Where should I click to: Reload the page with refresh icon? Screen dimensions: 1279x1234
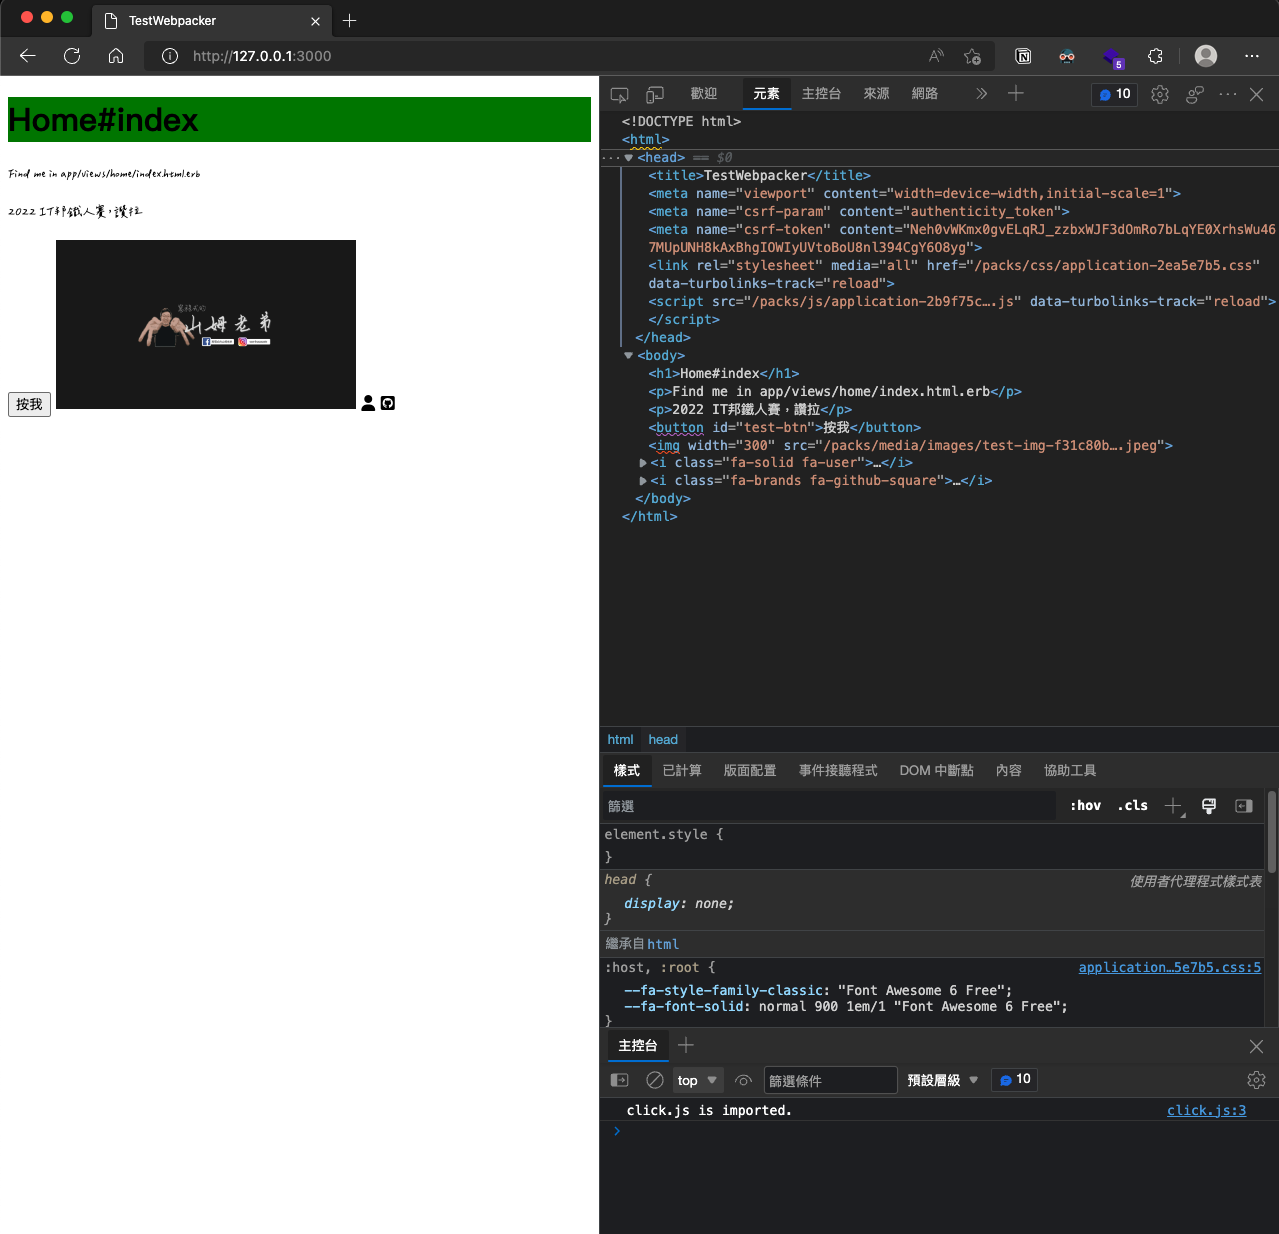click(72, 56)
